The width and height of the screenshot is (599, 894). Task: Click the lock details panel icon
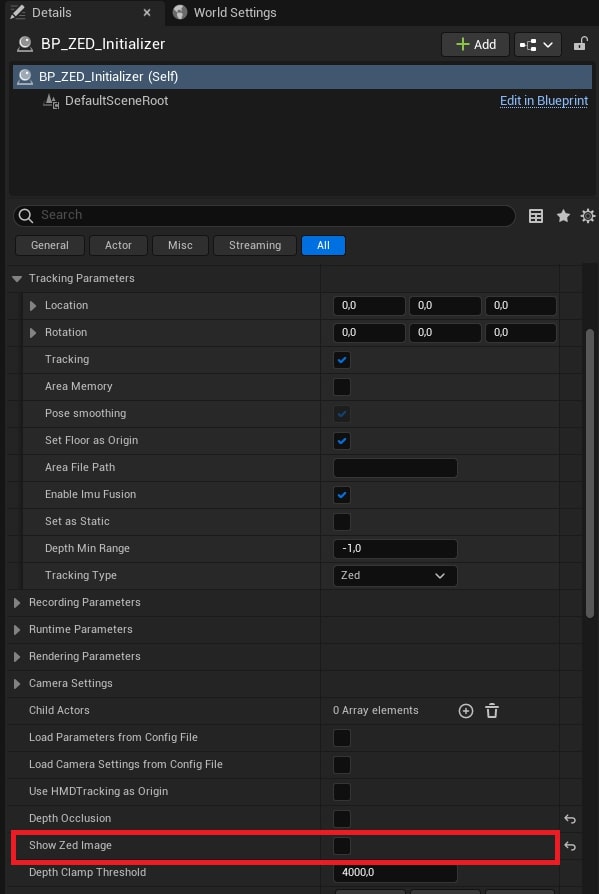pyautogui.click(x=580, y=44)
